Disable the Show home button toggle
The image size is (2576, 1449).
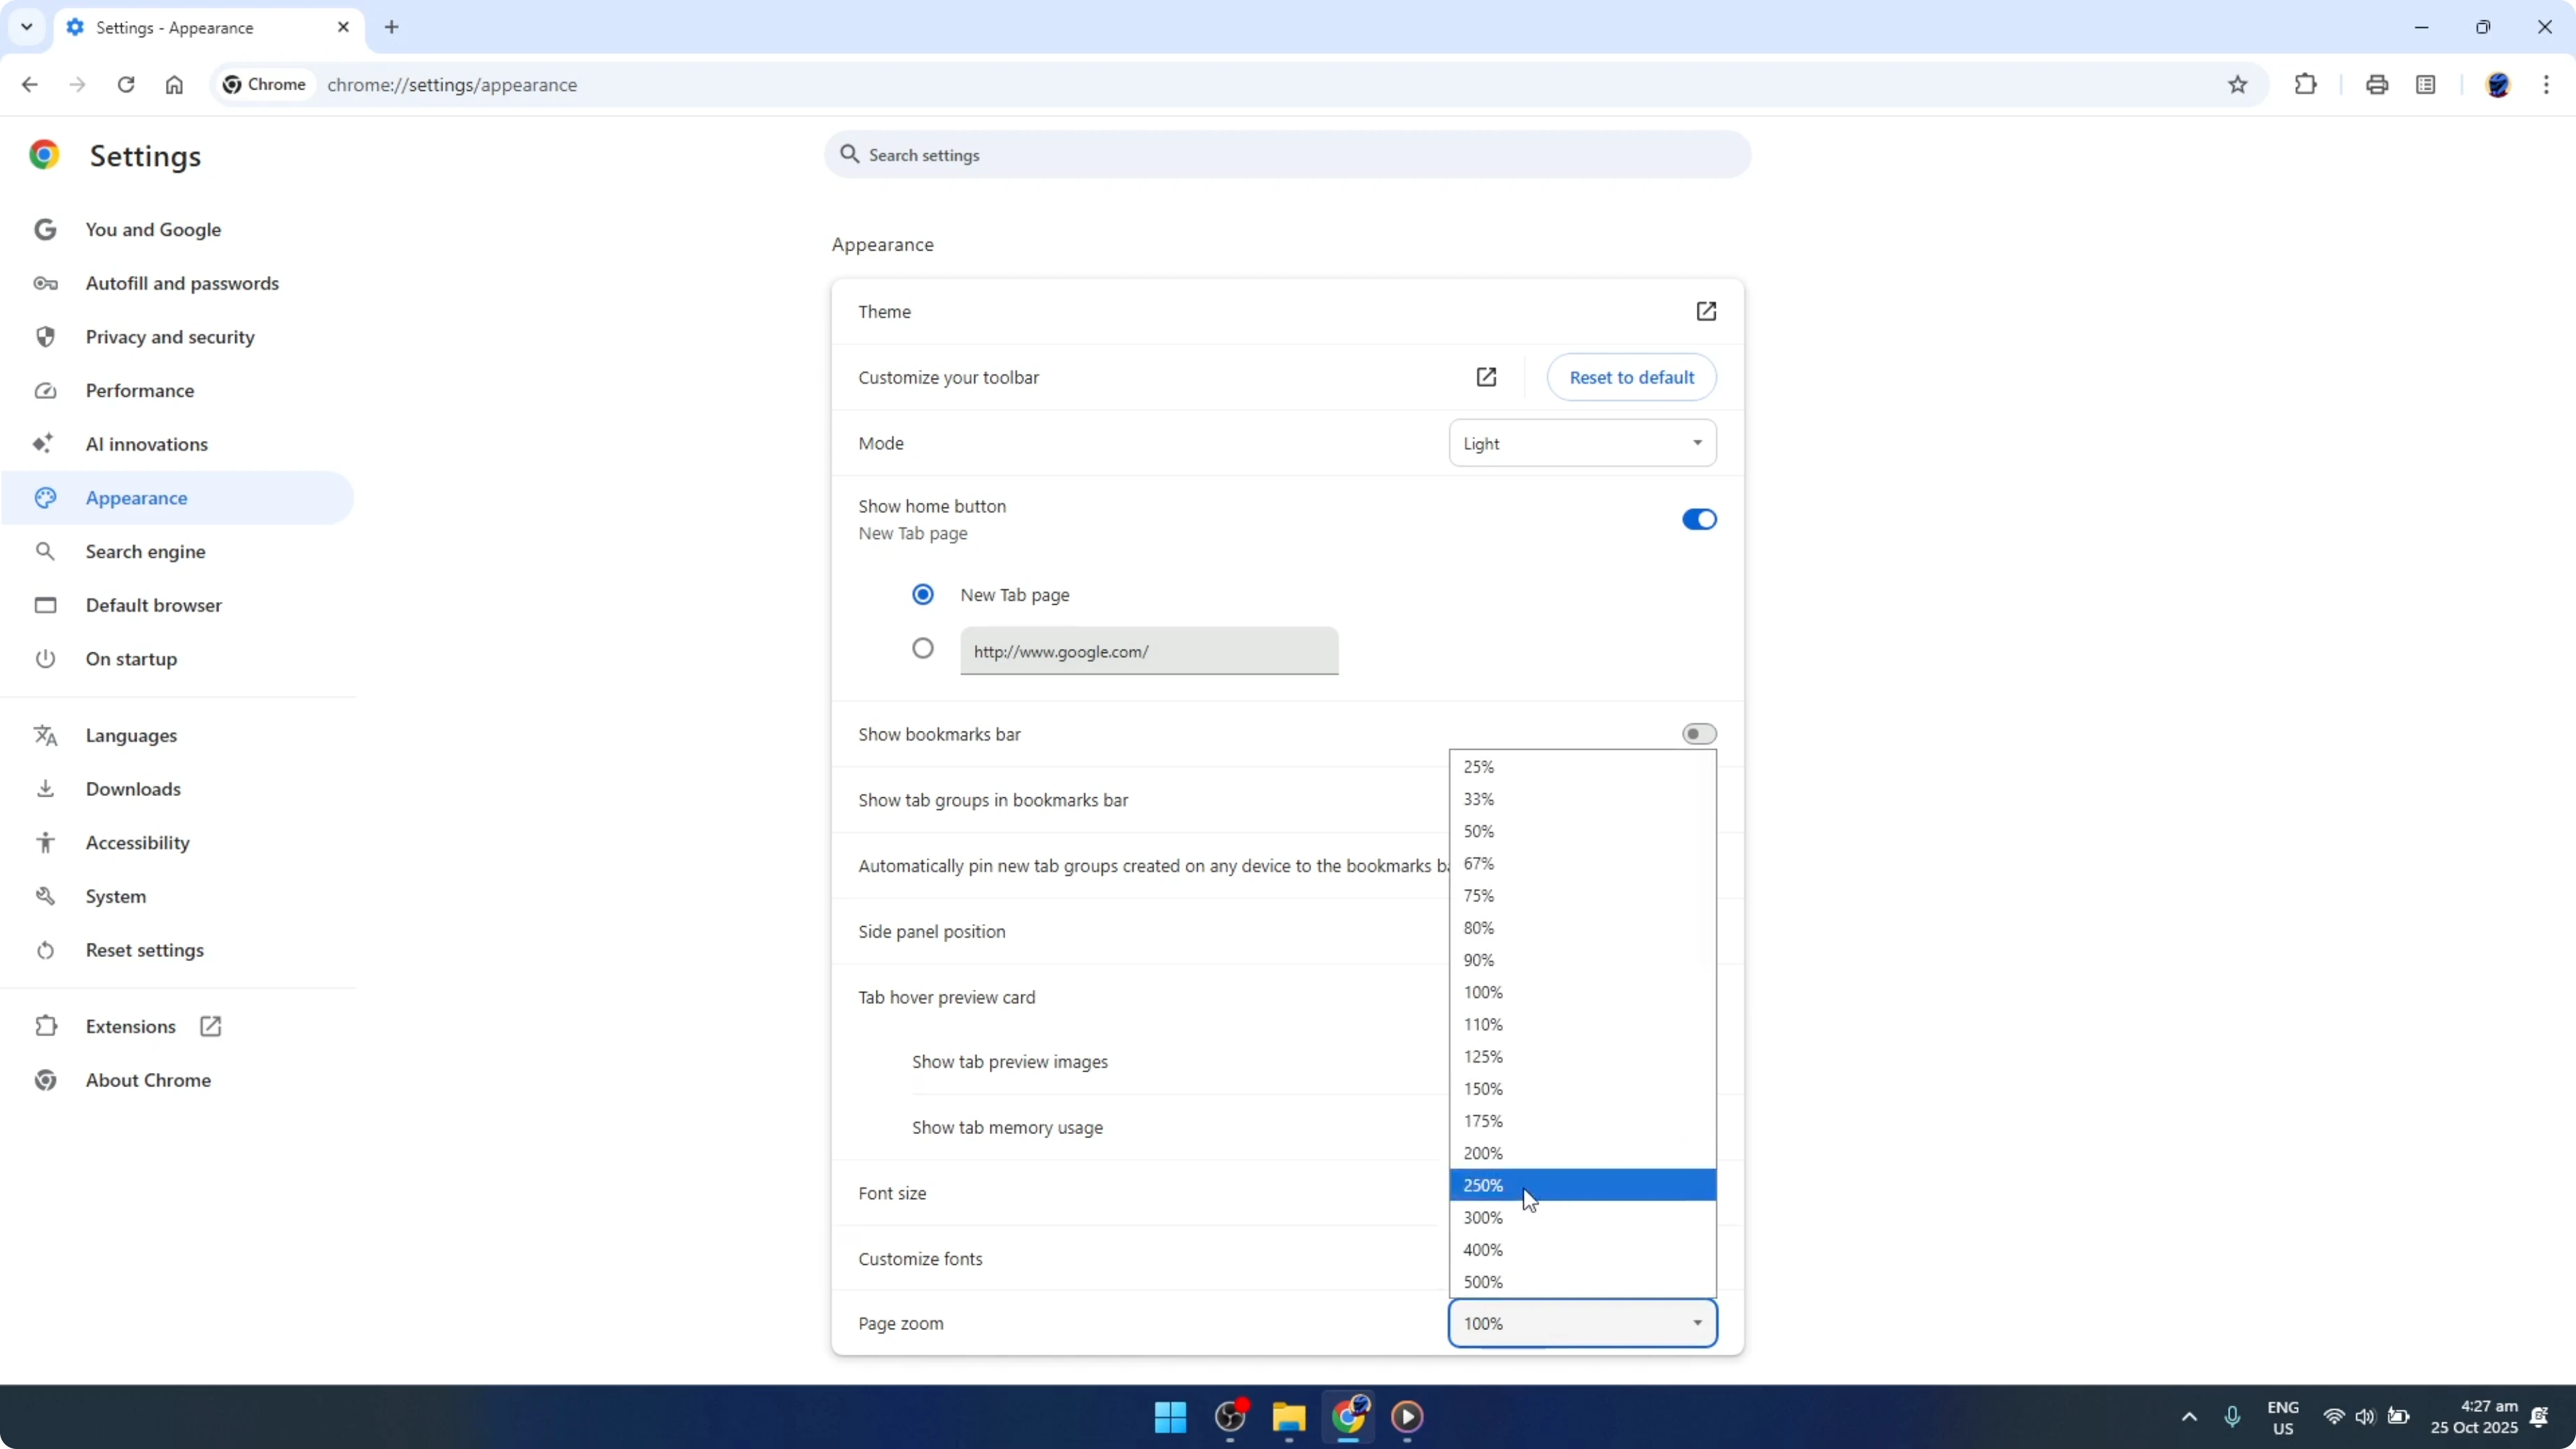pyautogui.click(x=1698, y=519)
